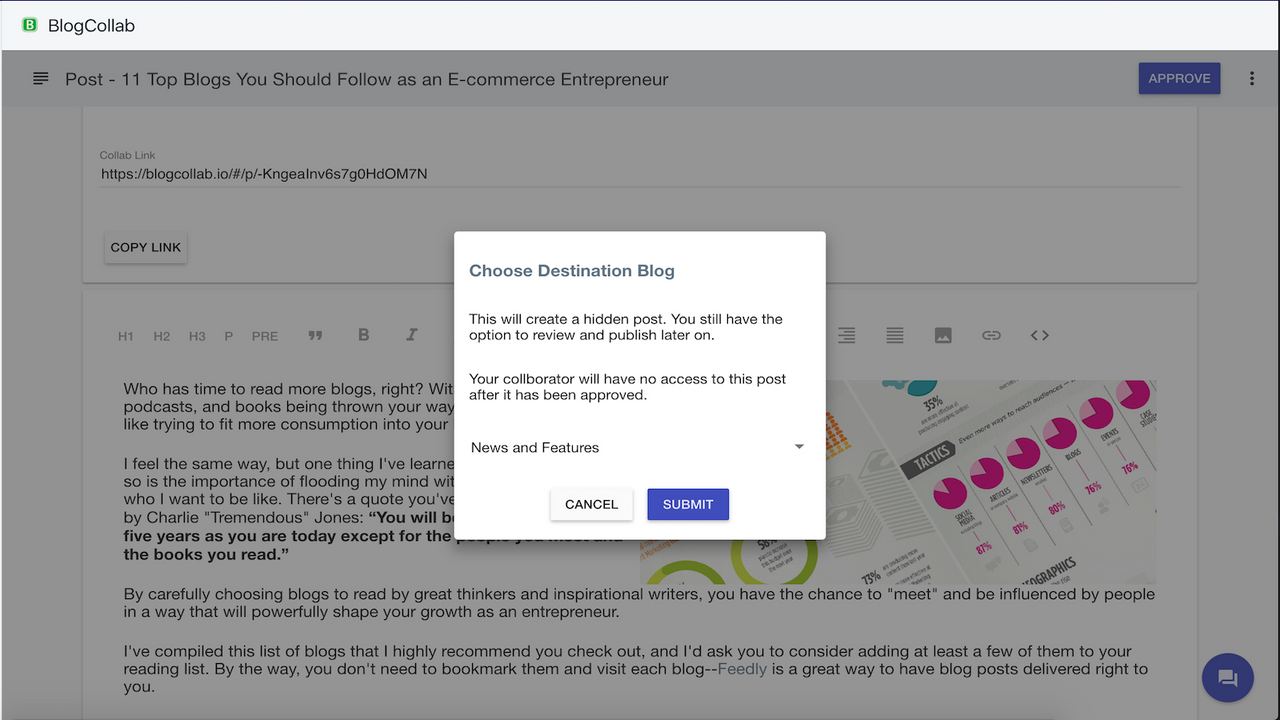This screenshot has width=1280, height=720.
Task: Approve the post
Action: tap(1179, 78)
